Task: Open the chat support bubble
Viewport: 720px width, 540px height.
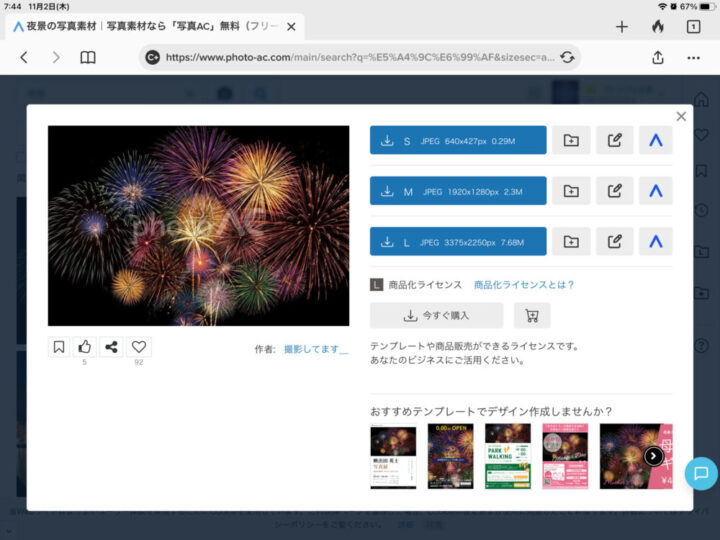Action: [x=700, y=473]
